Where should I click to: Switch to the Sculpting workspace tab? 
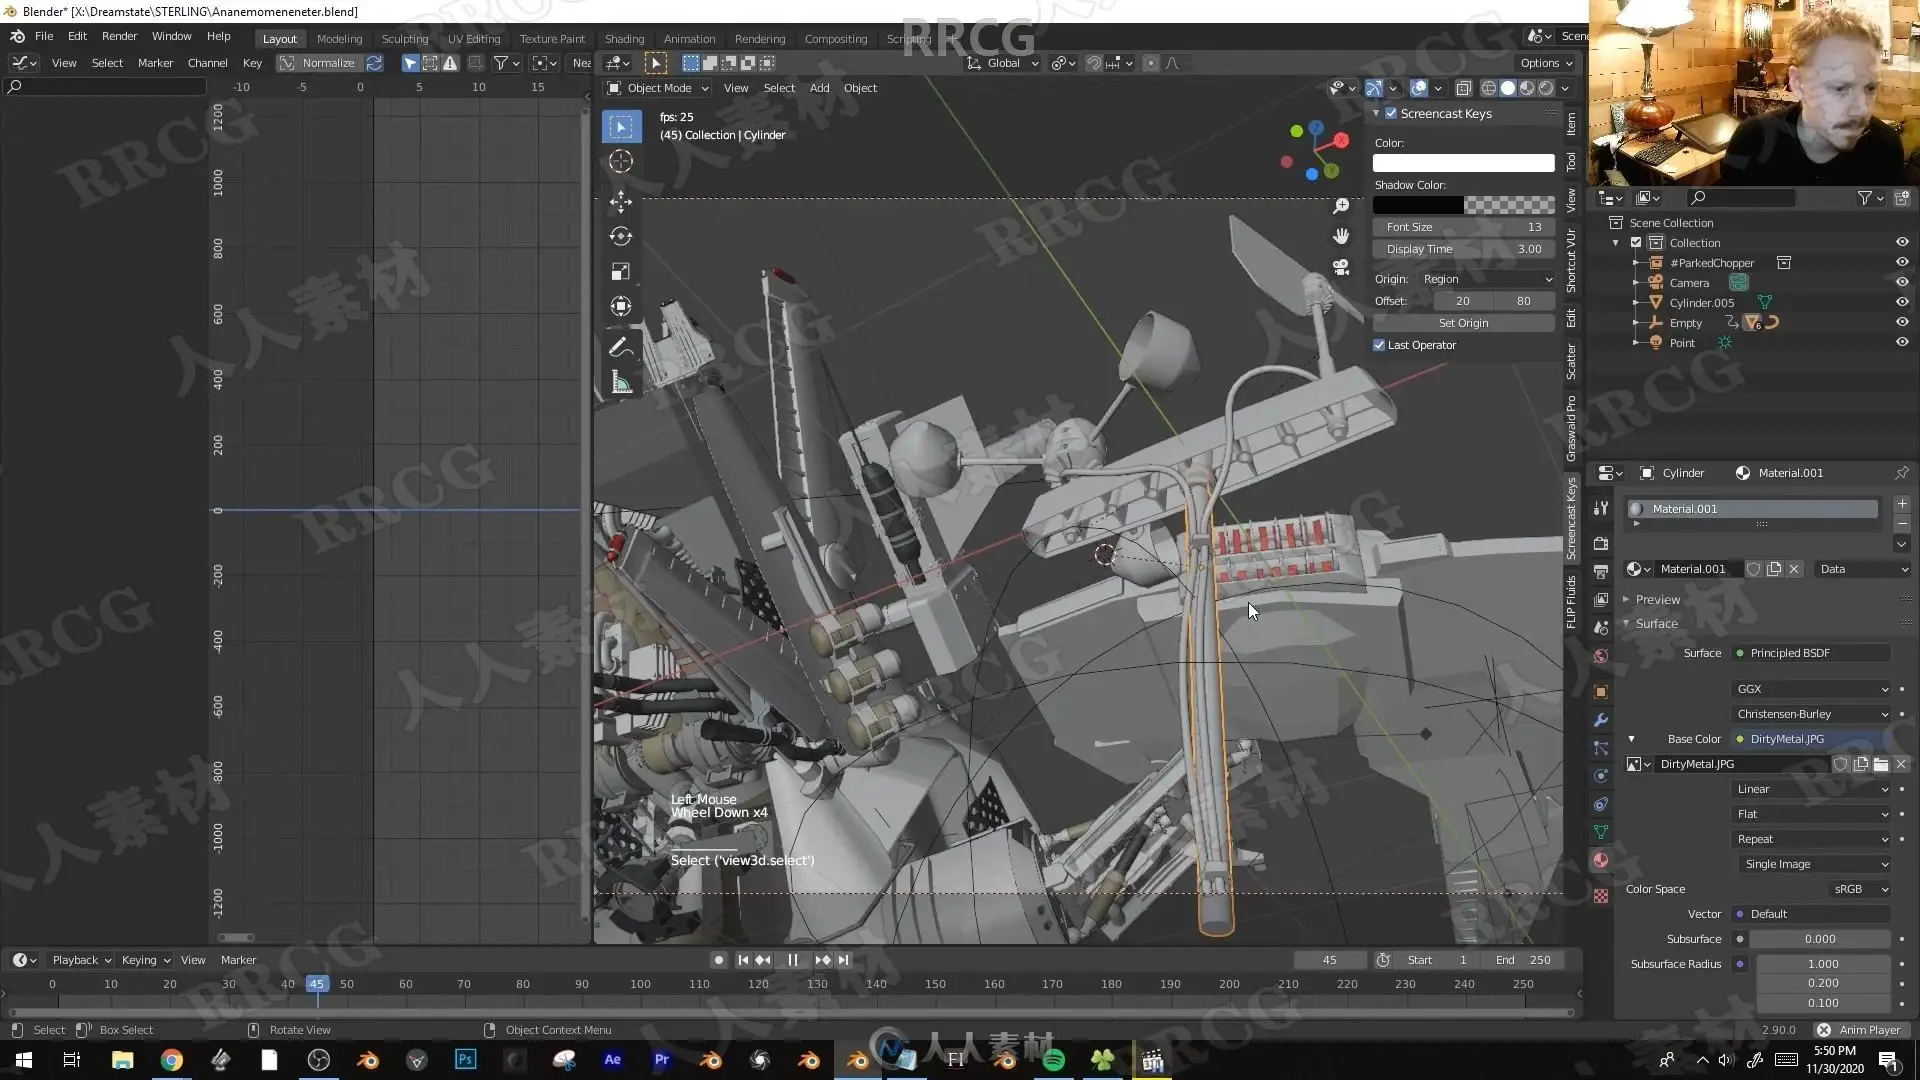pyautogui.click(x=404, y=39)
